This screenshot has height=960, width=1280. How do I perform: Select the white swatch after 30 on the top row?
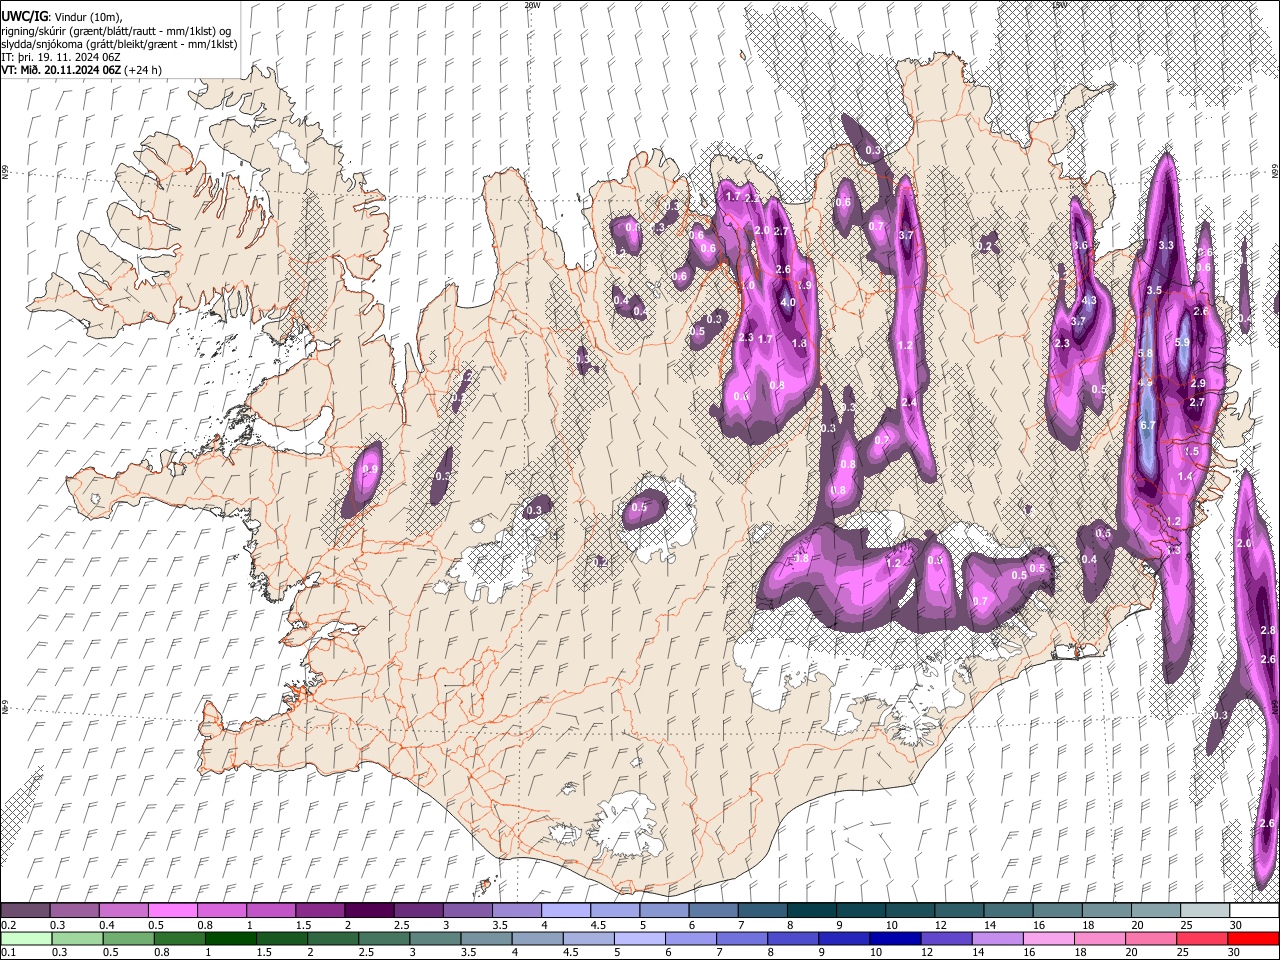pos(1254,911)
